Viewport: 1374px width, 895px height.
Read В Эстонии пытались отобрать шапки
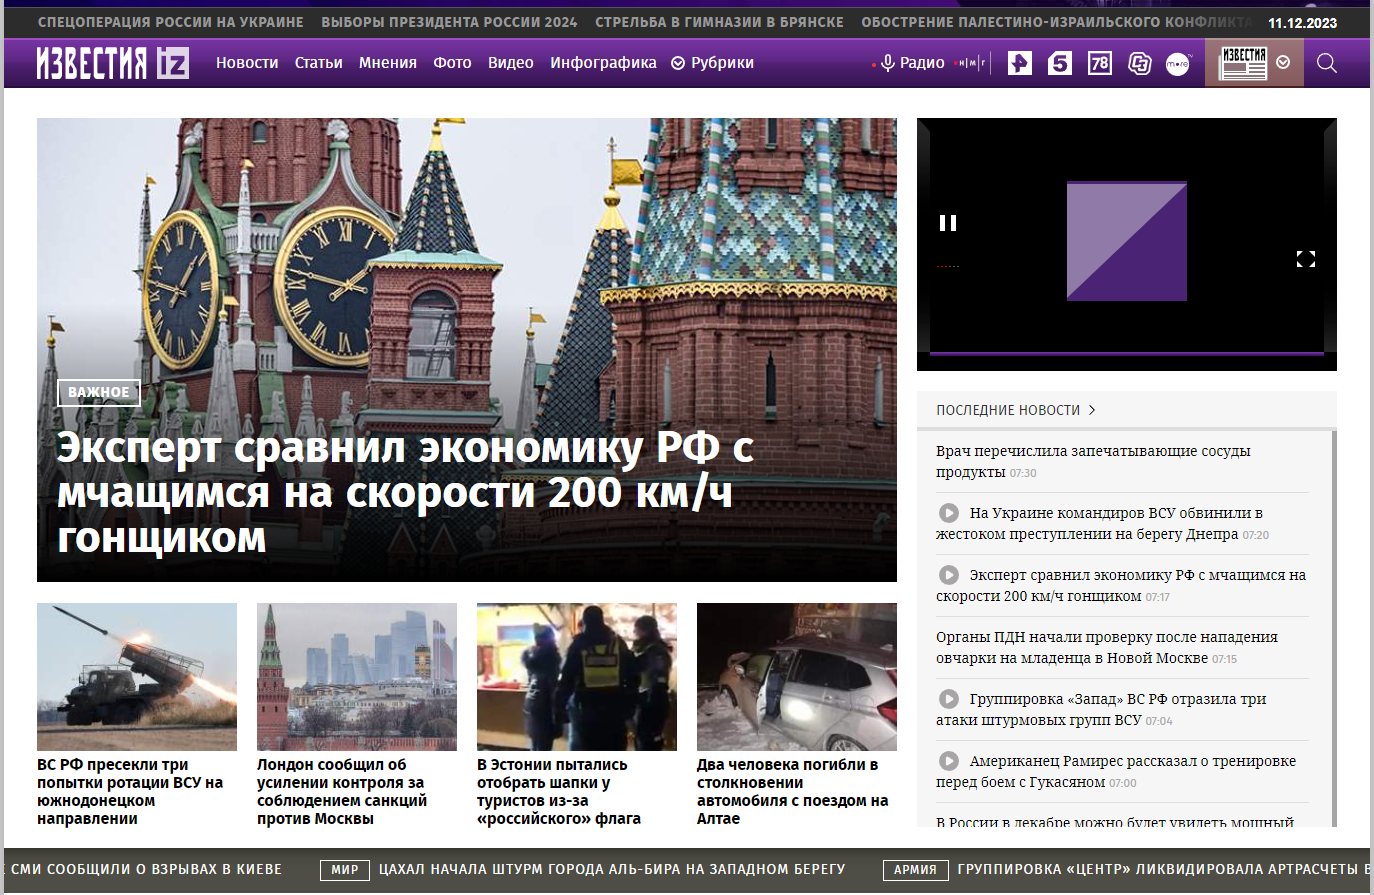[559, 791]
